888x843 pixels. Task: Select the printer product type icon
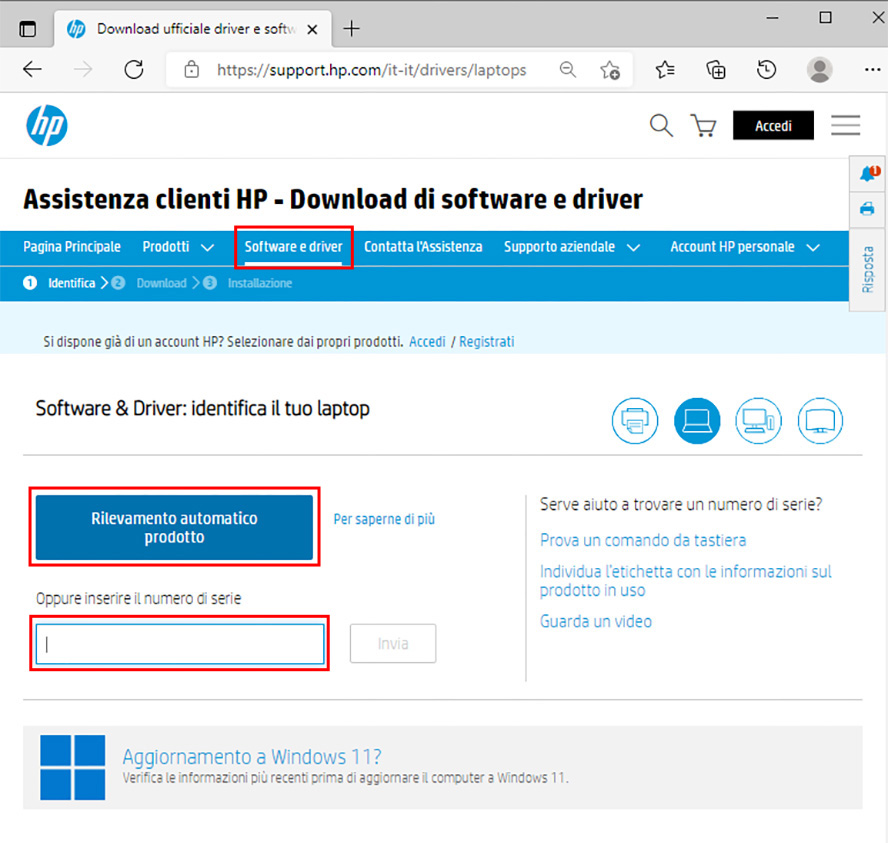click(635, 421)
